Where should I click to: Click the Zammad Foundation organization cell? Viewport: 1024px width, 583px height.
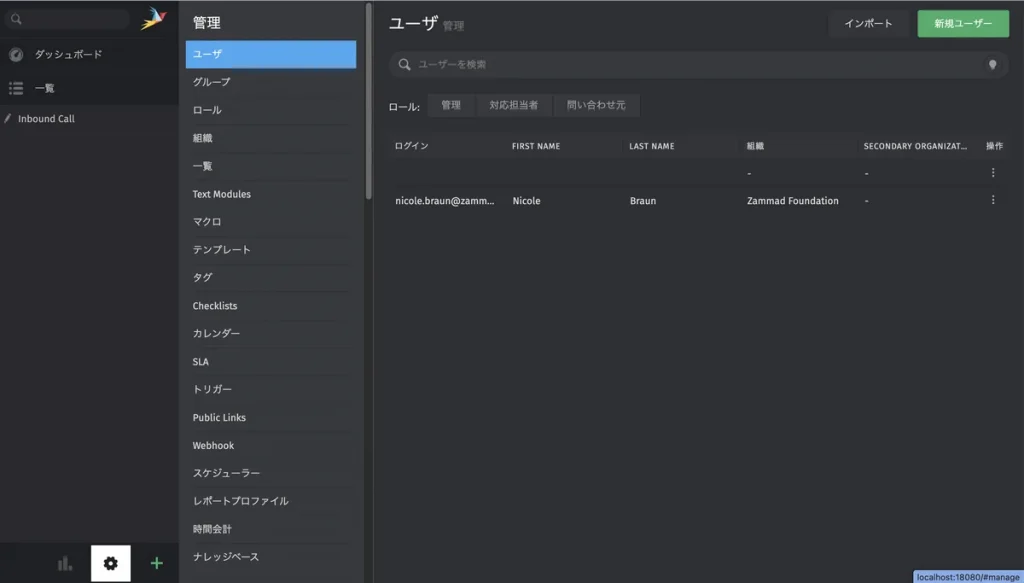pos(793,201)
